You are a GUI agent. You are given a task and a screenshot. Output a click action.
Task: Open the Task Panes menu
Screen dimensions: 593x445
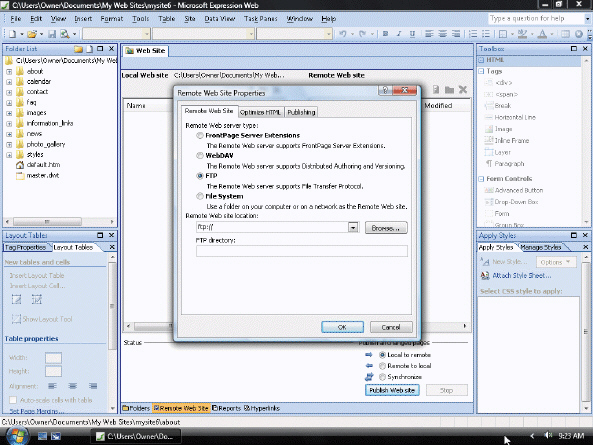point(261,19)
